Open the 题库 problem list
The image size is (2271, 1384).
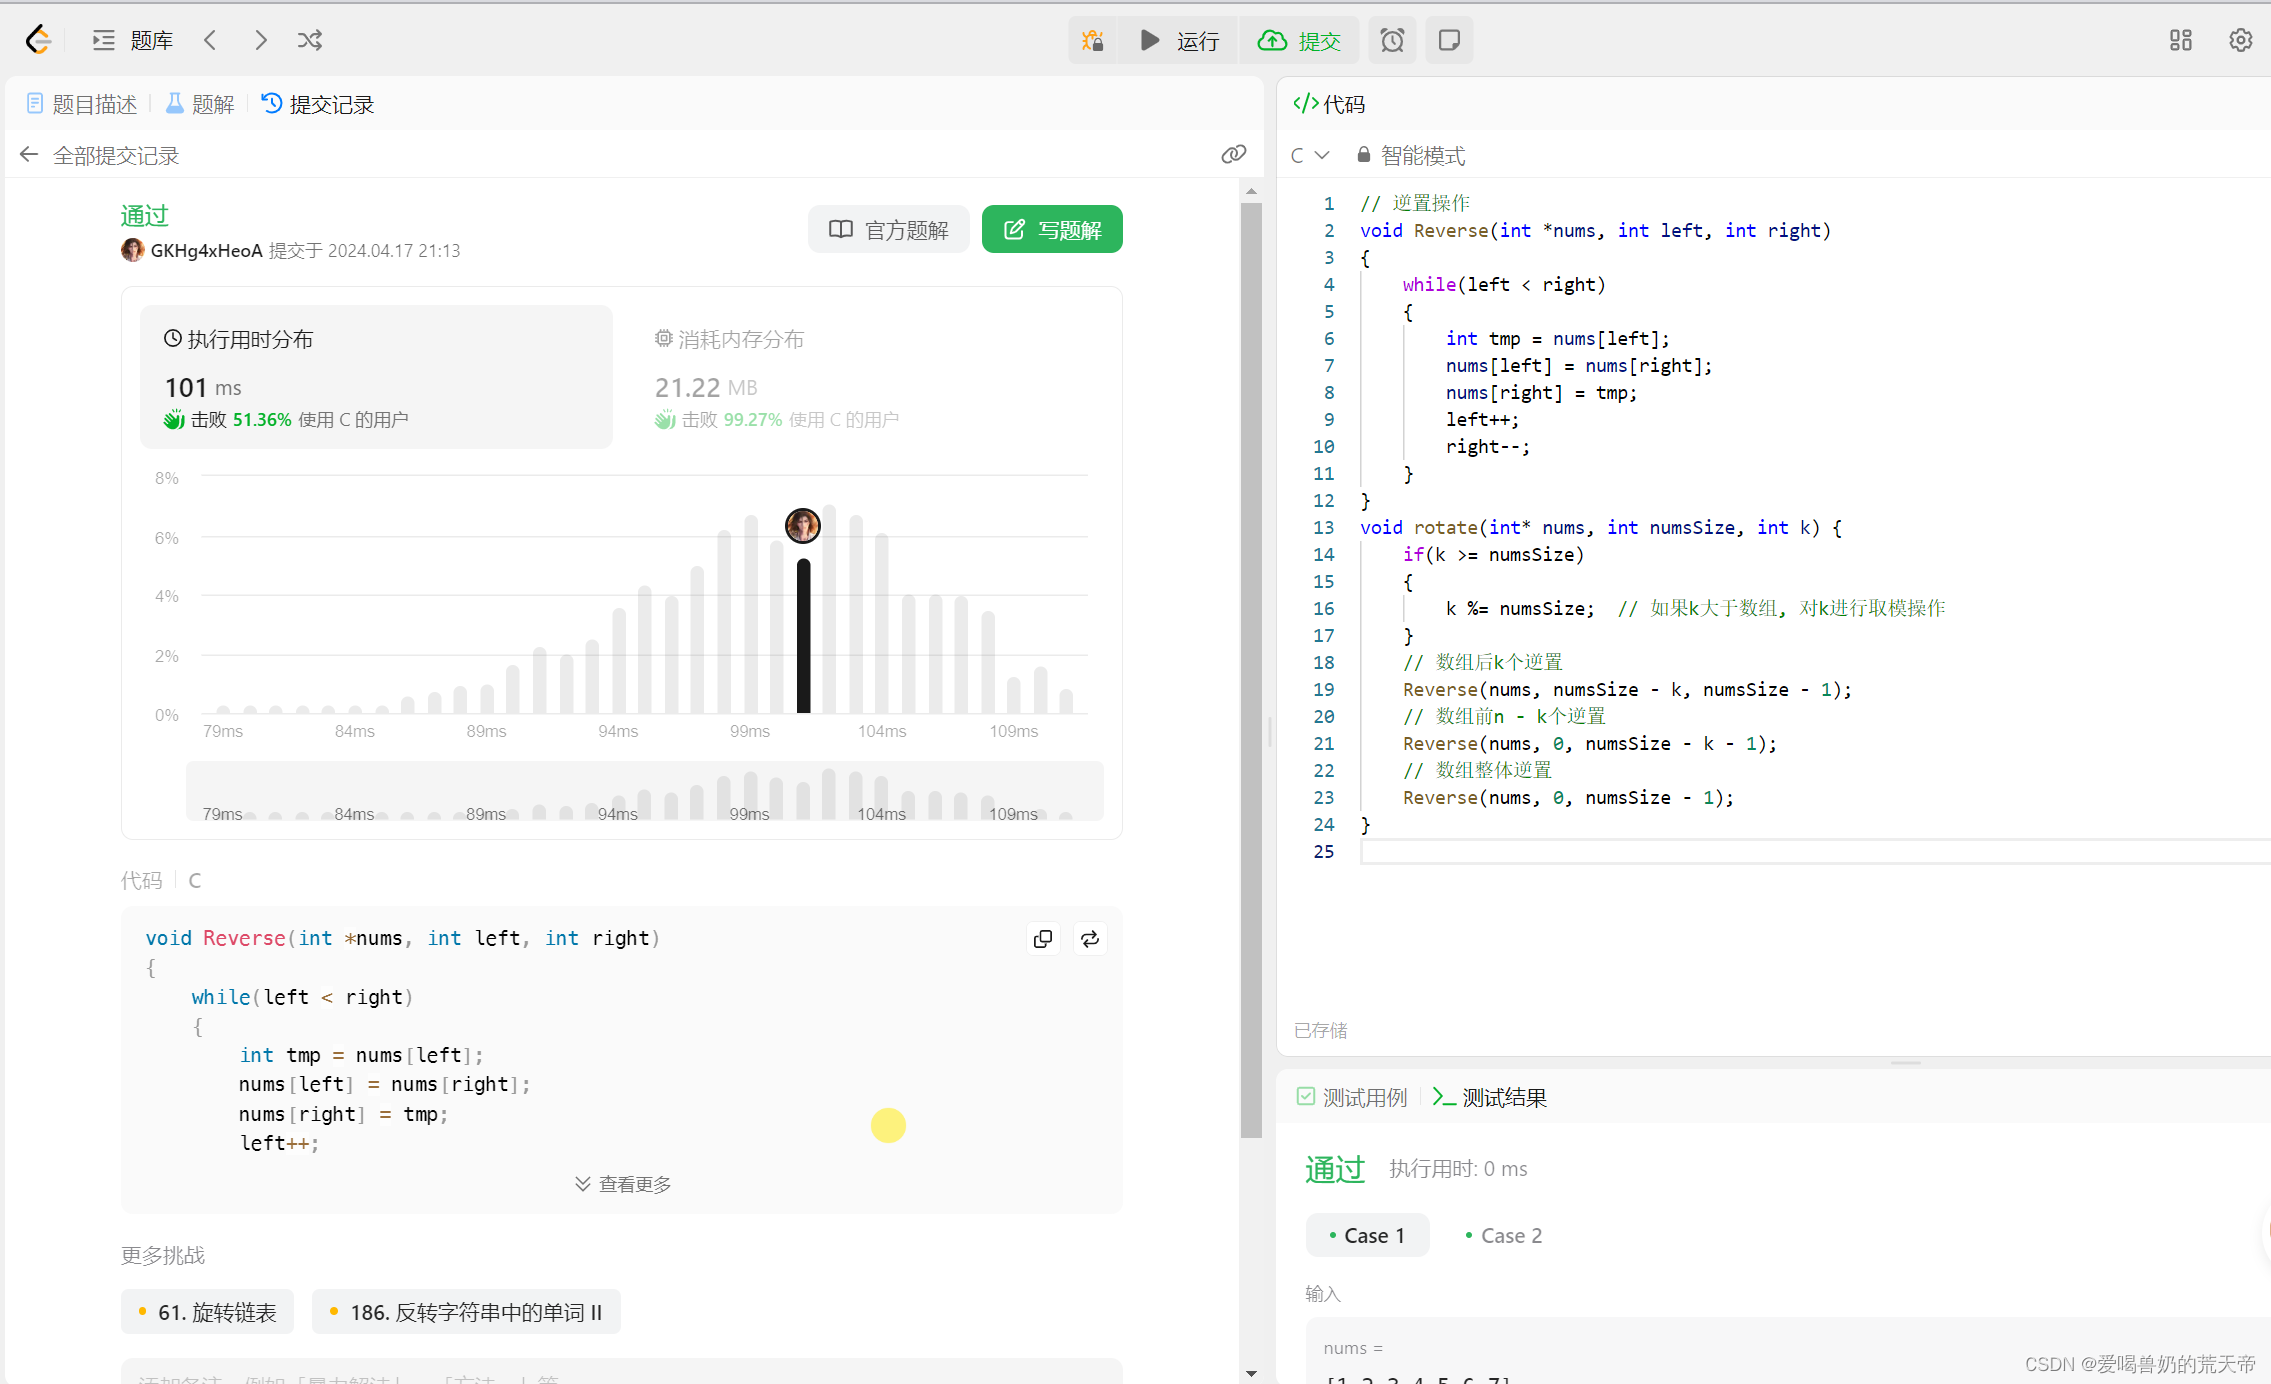click(x=133, y=40)
